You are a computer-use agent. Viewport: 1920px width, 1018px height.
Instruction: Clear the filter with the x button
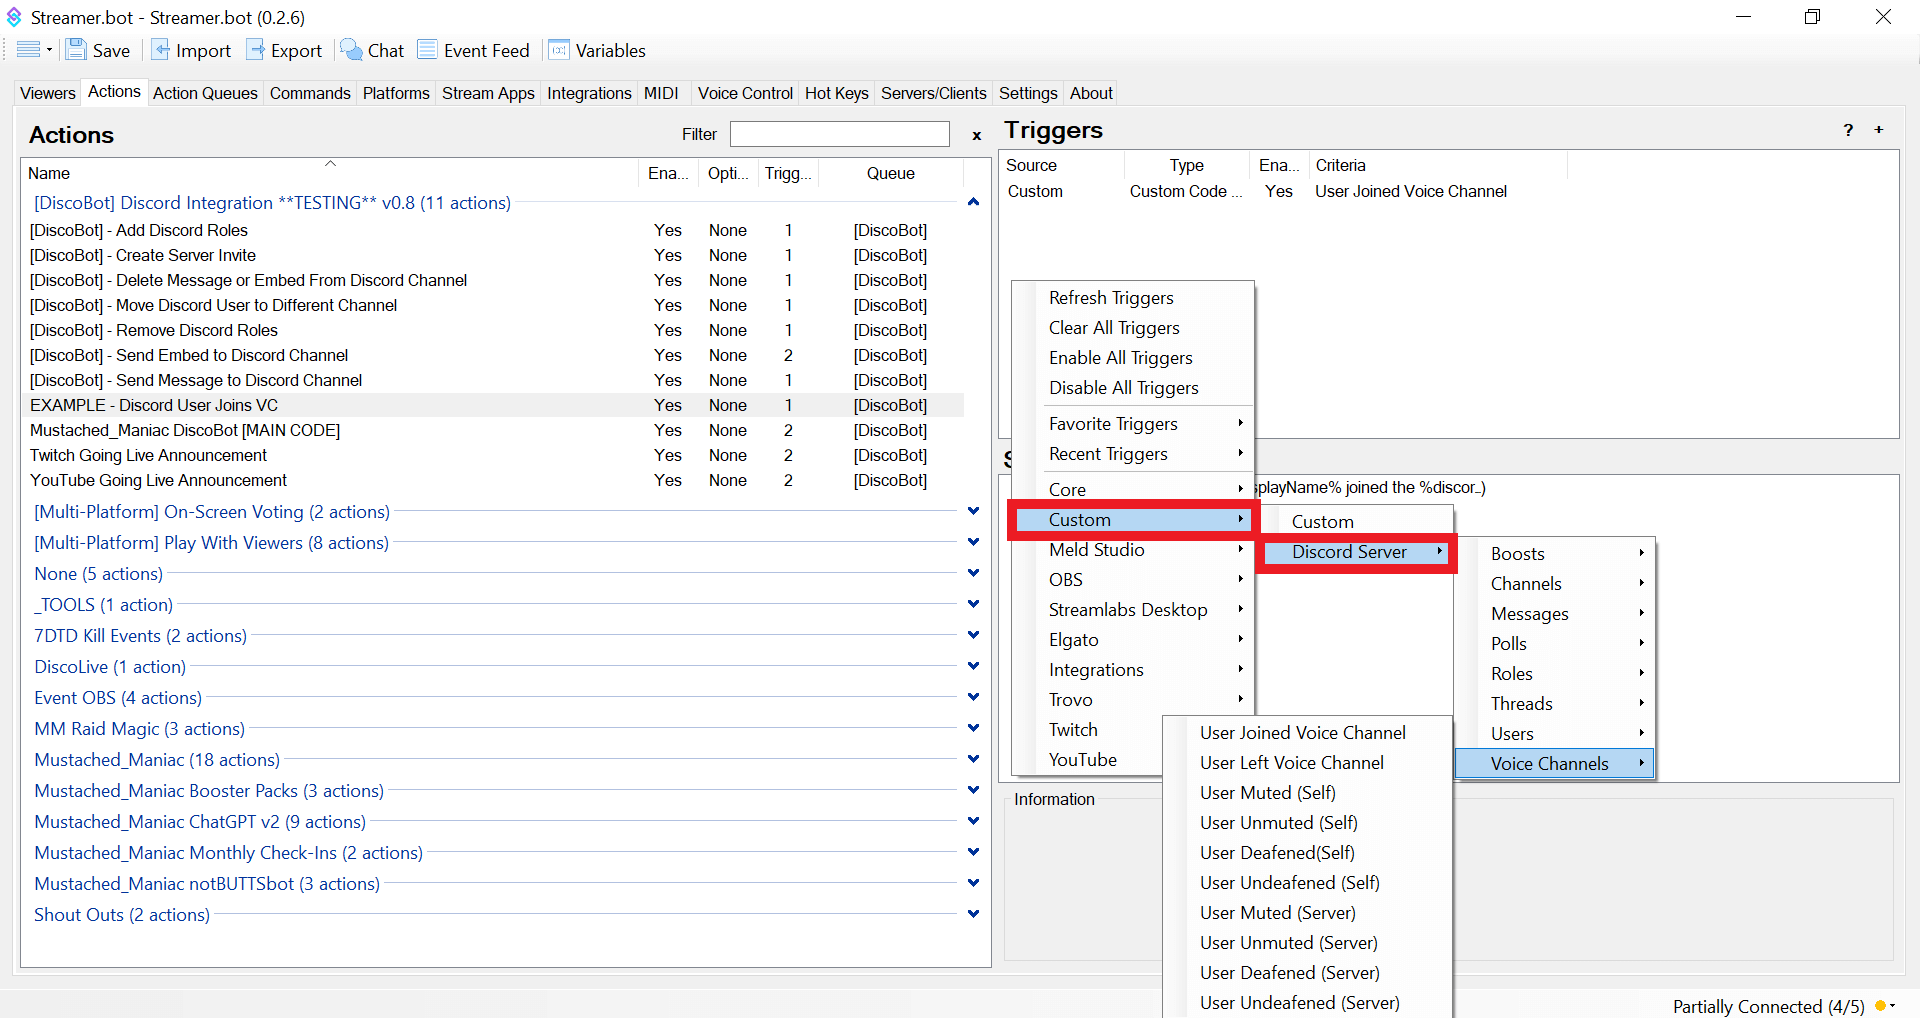point(977,136)
